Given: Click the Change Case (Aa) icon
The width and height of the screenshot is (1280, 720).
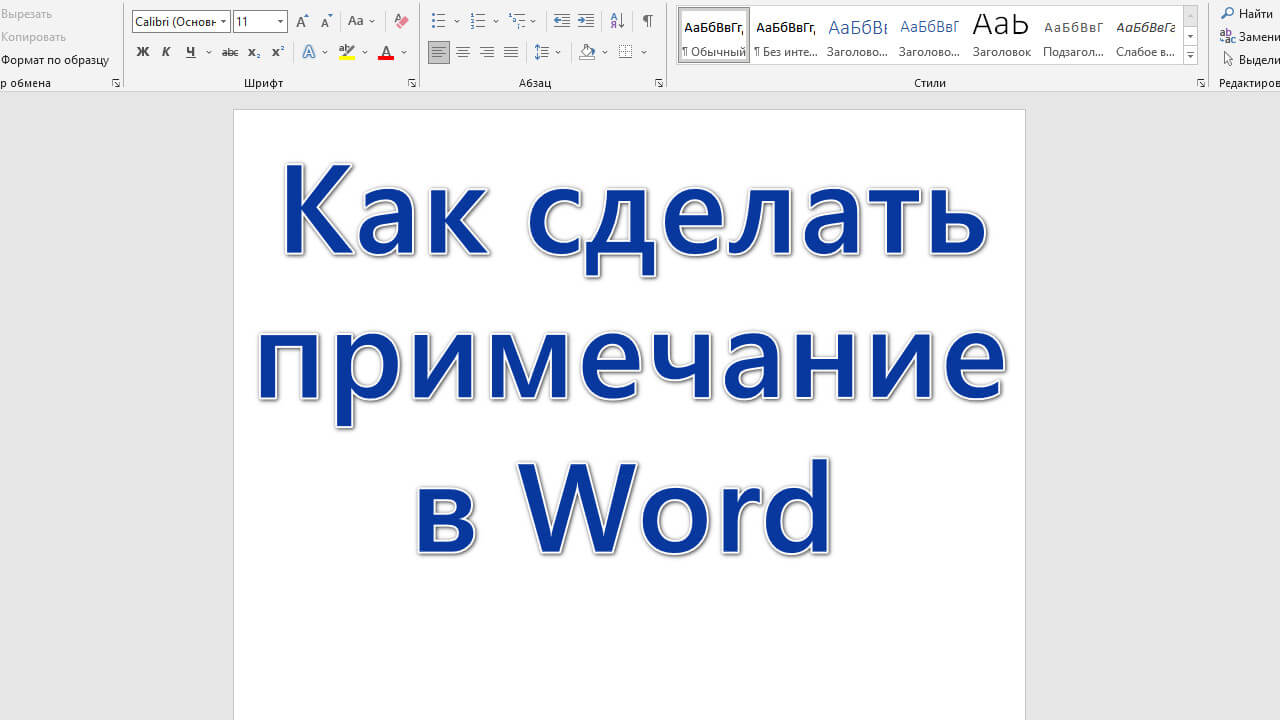Looking at the screenshot, I should click(x=355, y=21).
